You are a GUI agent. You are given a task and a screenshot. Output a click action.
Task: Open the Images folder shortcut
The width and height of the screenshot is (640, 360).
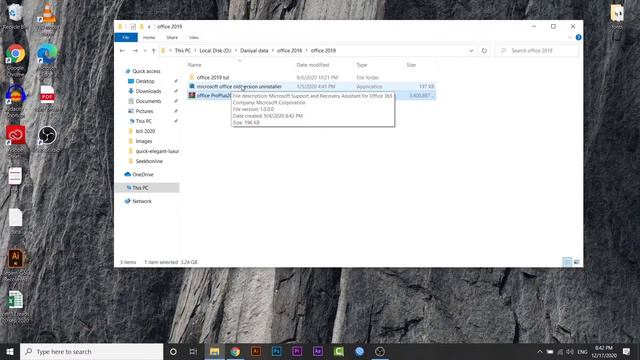click(x=144, y=141)
